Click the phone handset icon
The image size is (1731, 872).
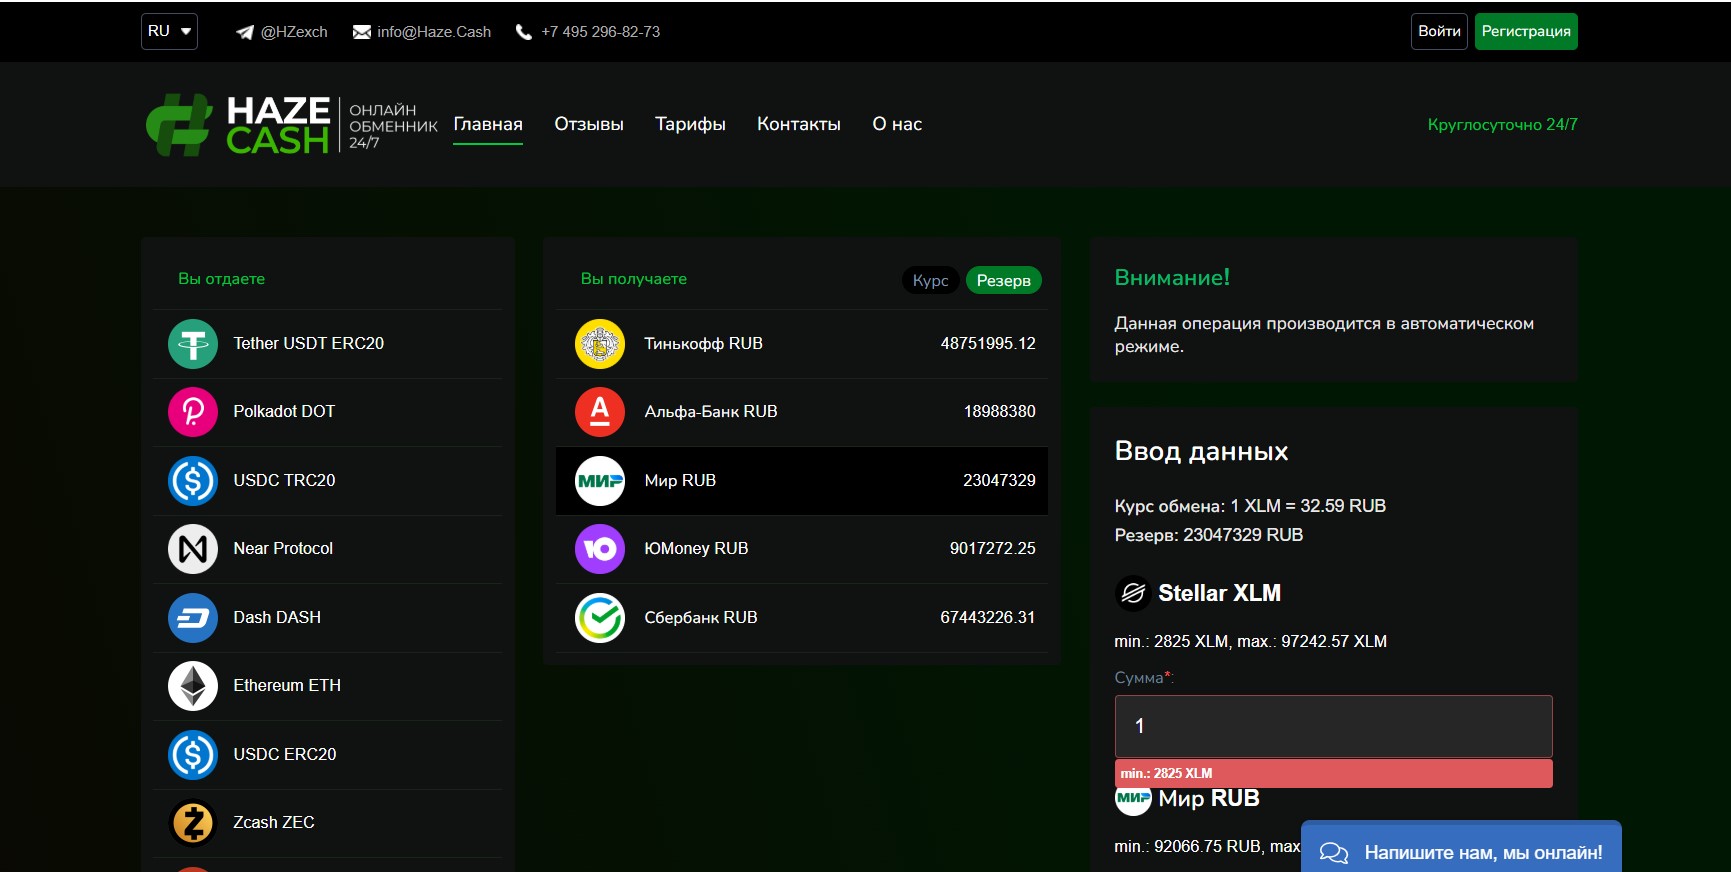[x=524, y=32]
